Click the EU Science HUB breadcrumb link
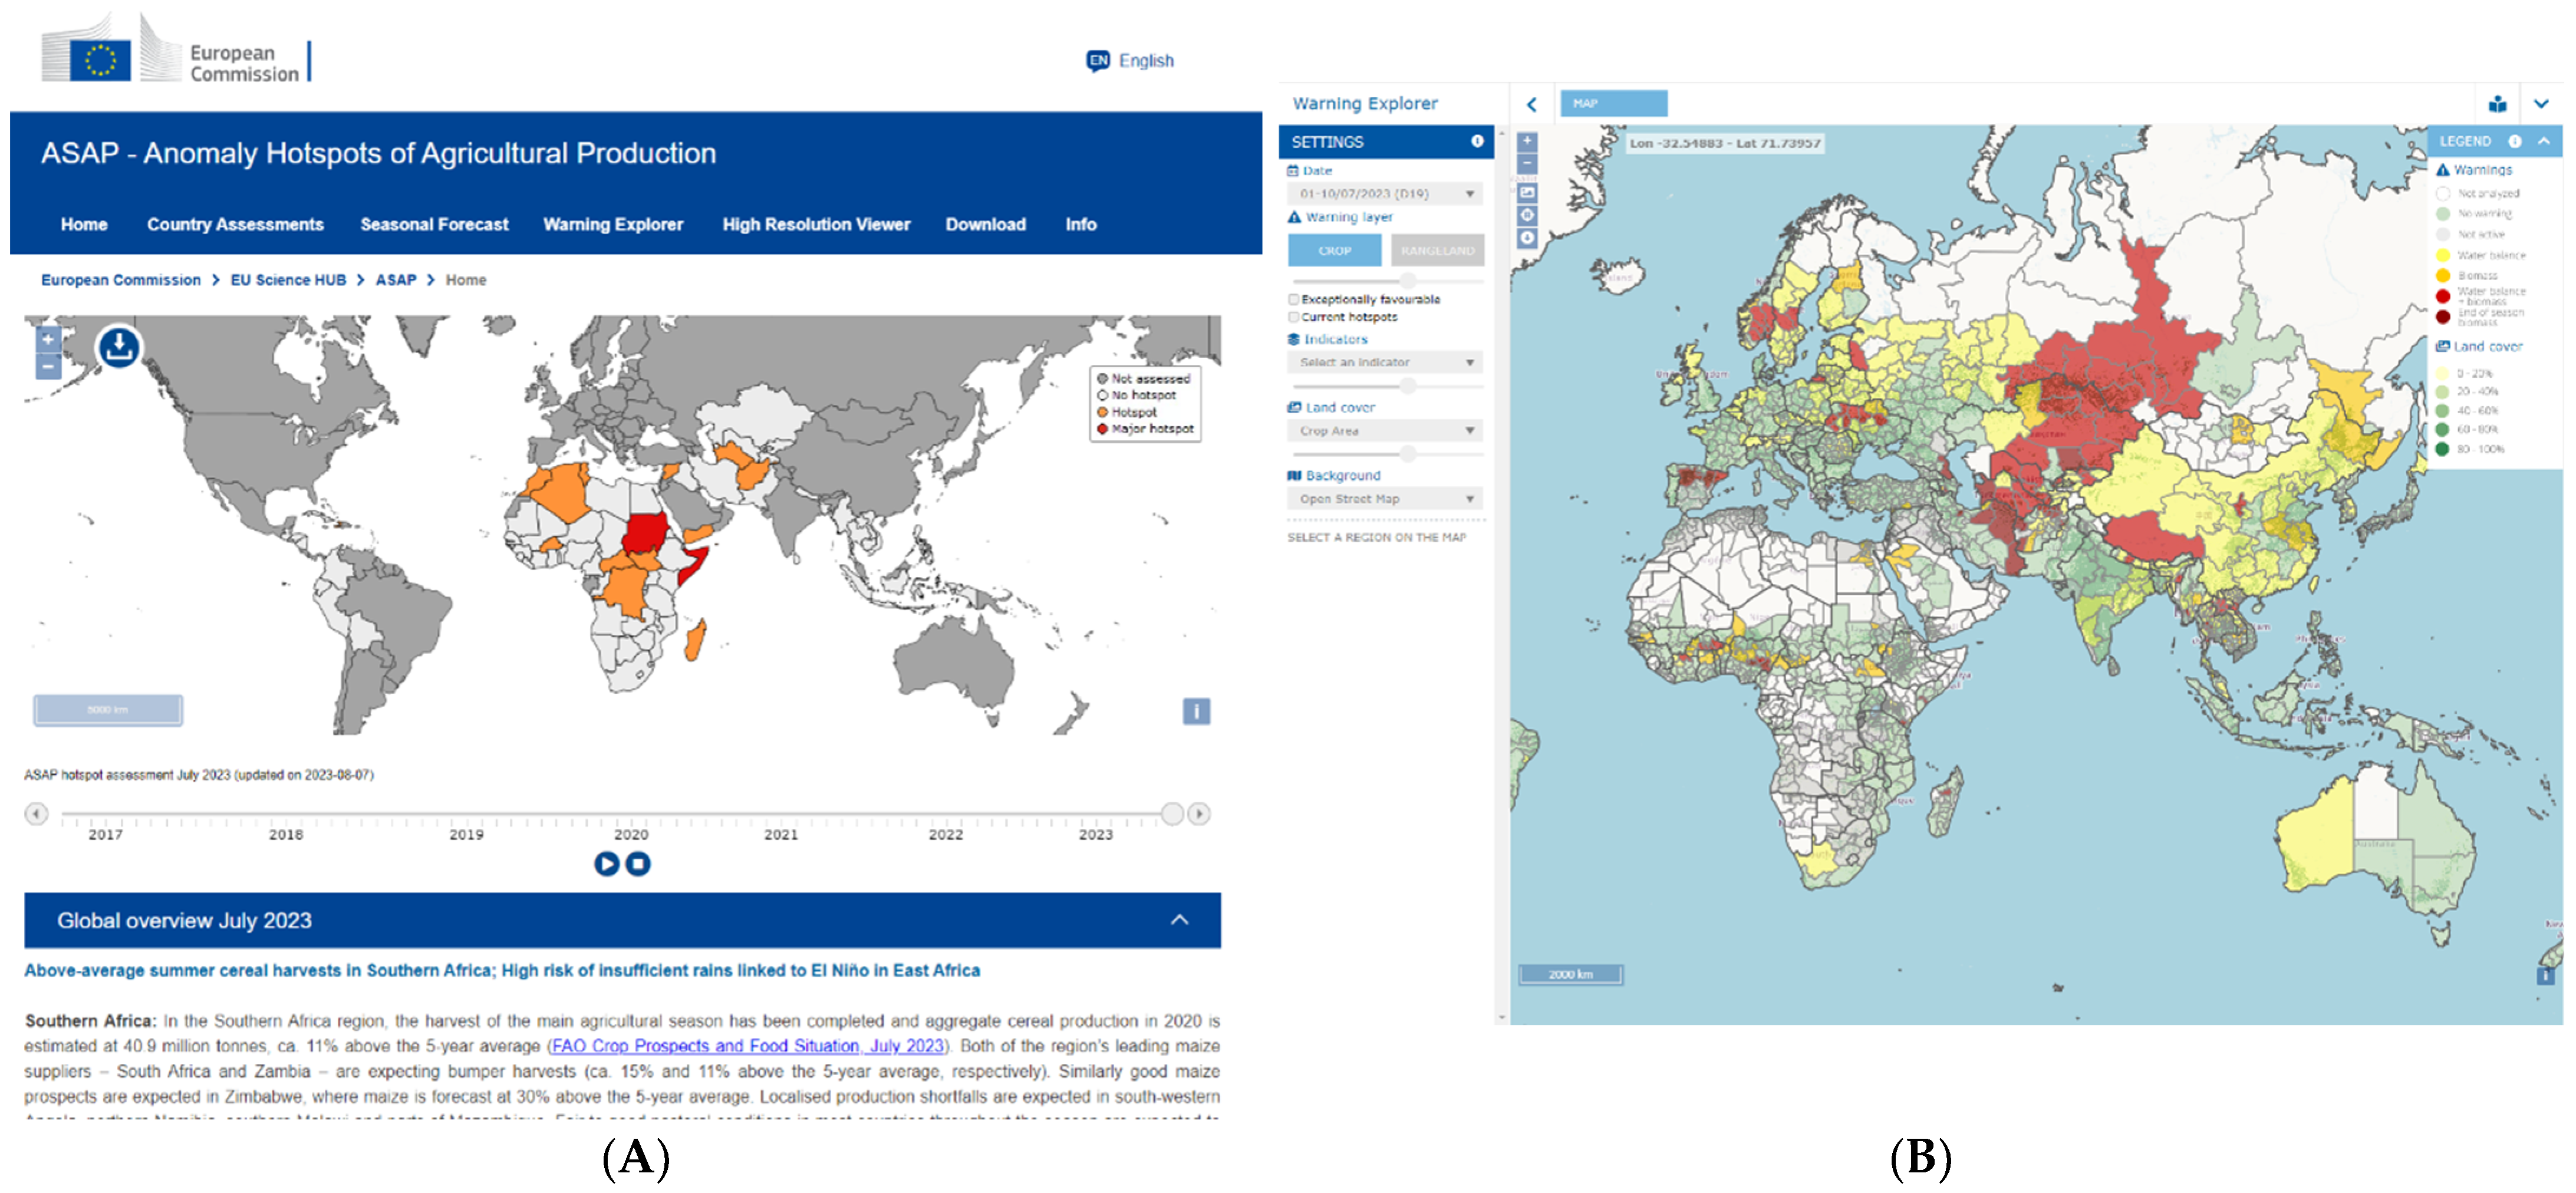Image resolution: width=2576 pixels, height=1193 pixels. point(288,280)
